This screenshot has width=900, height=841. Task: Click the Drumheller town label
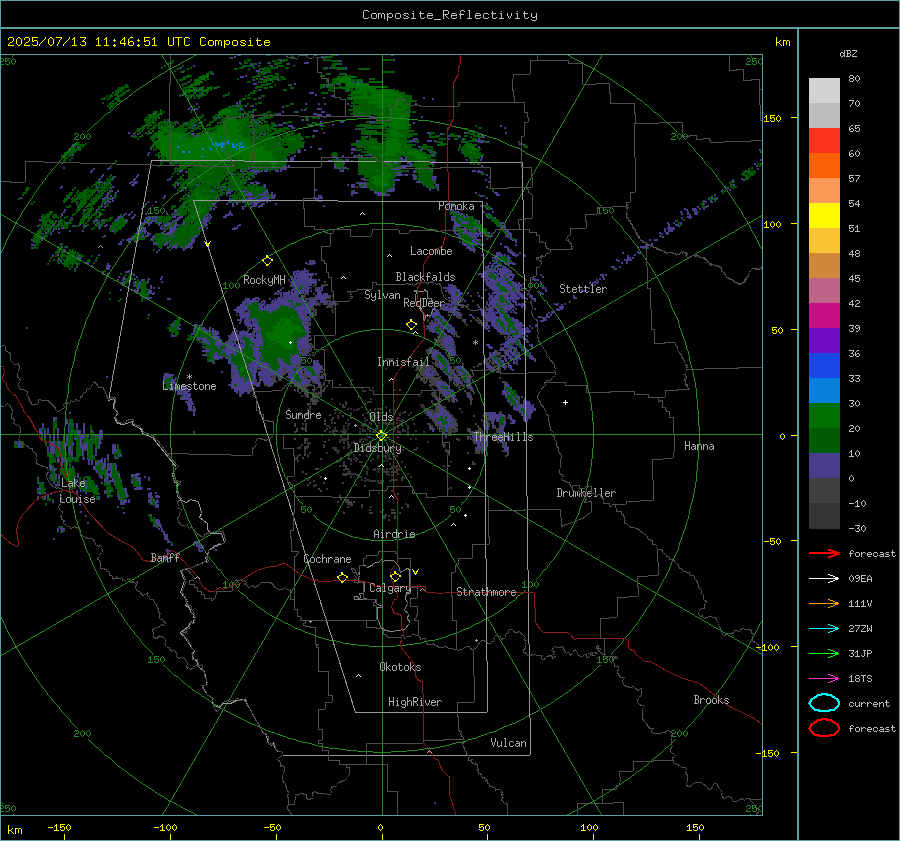(586, 493)
